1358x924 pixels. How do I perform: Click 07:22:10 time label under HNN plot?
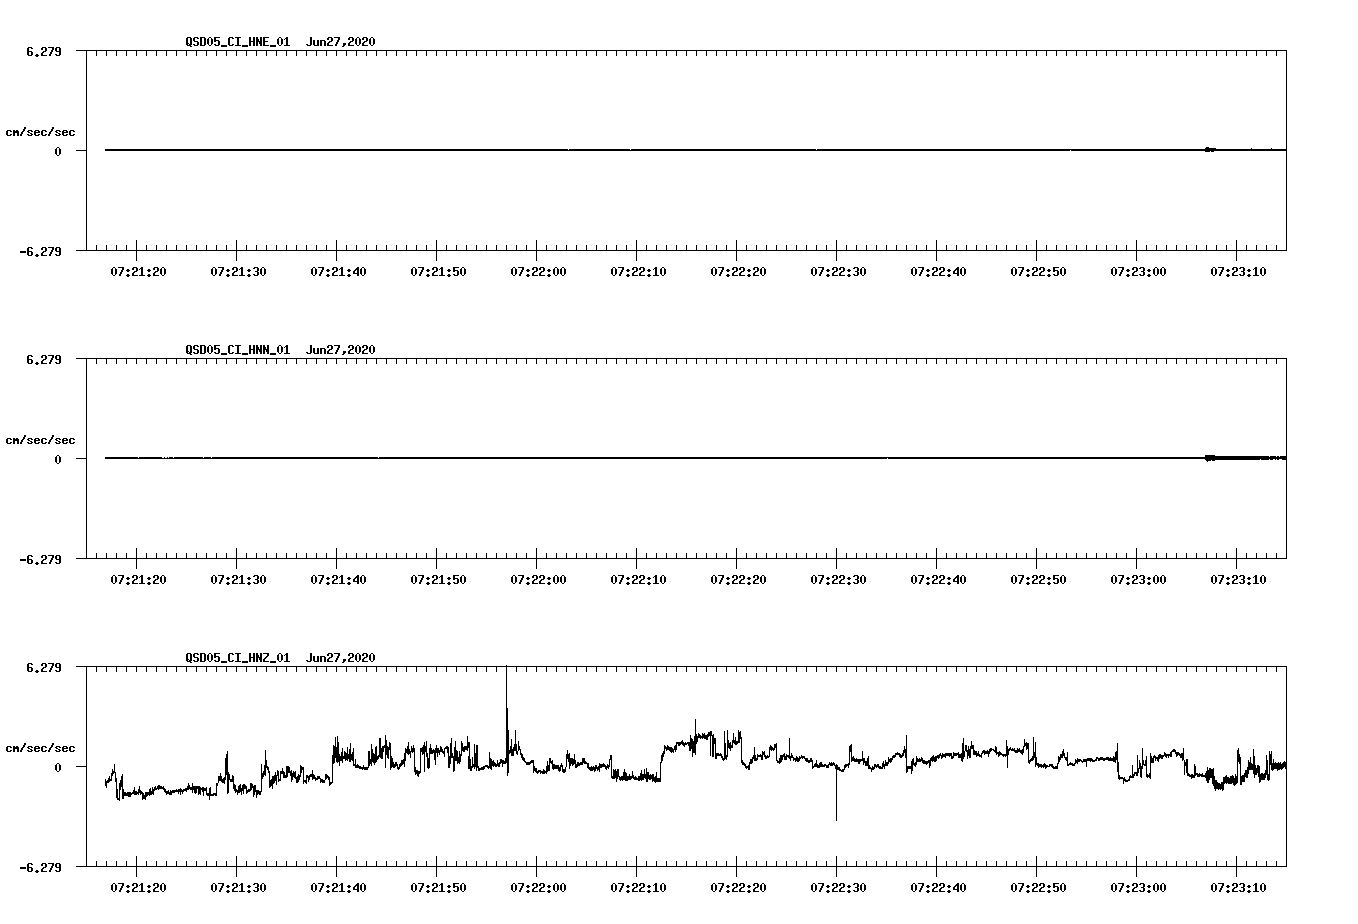[x=638, y=579]
